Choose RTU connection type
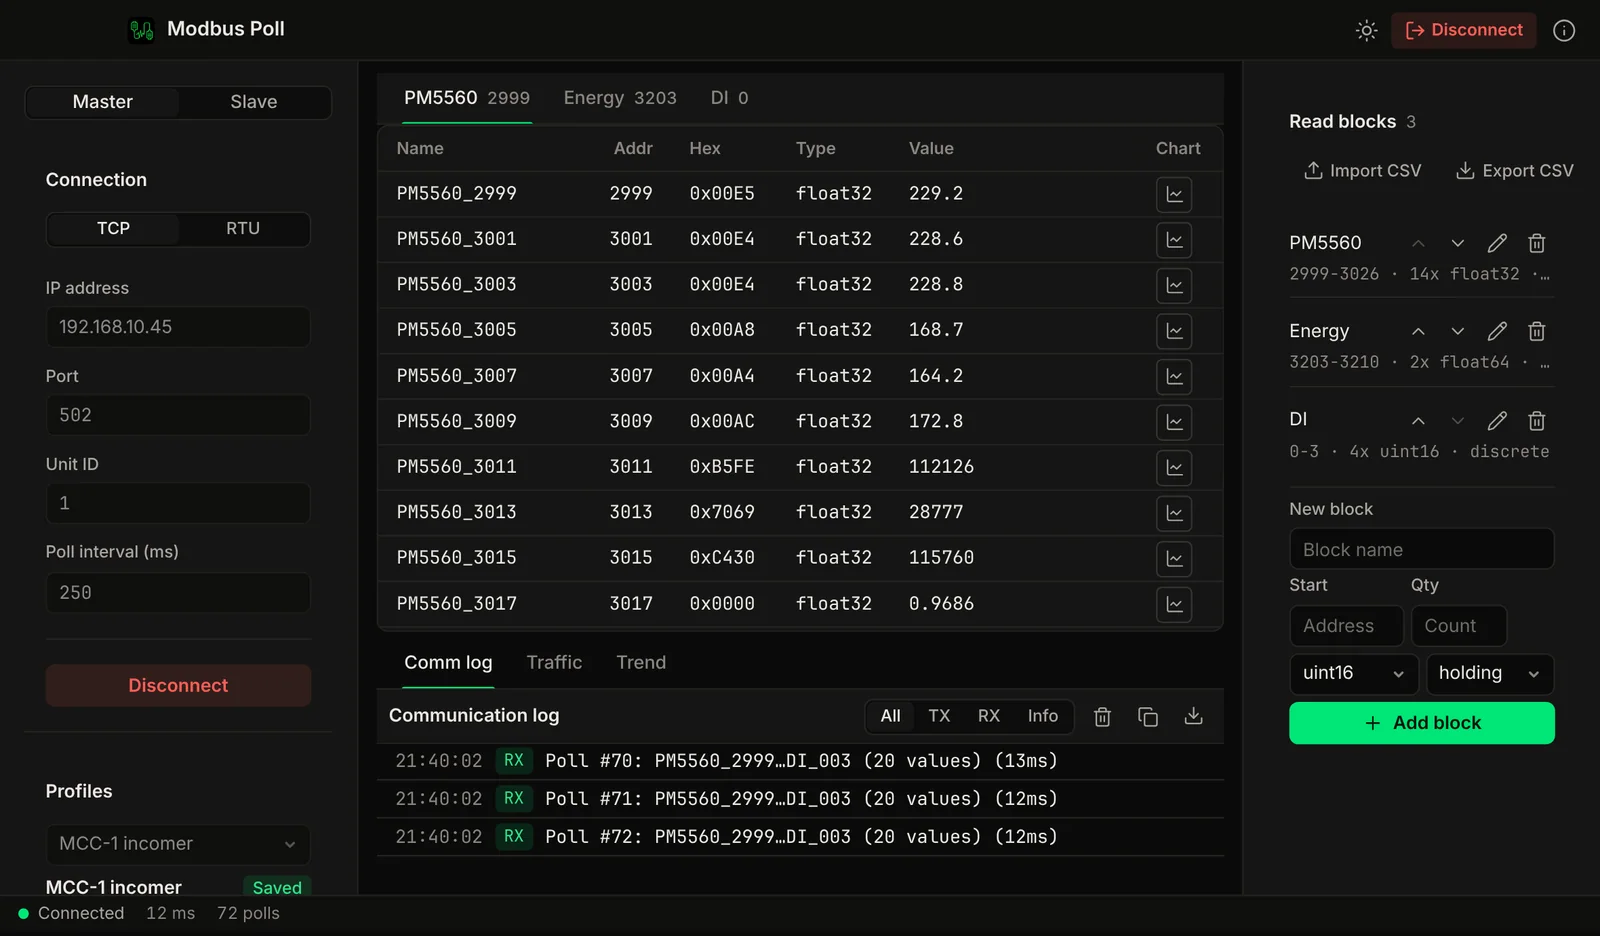Screen dimensions: 1600x936 [243, 228]
